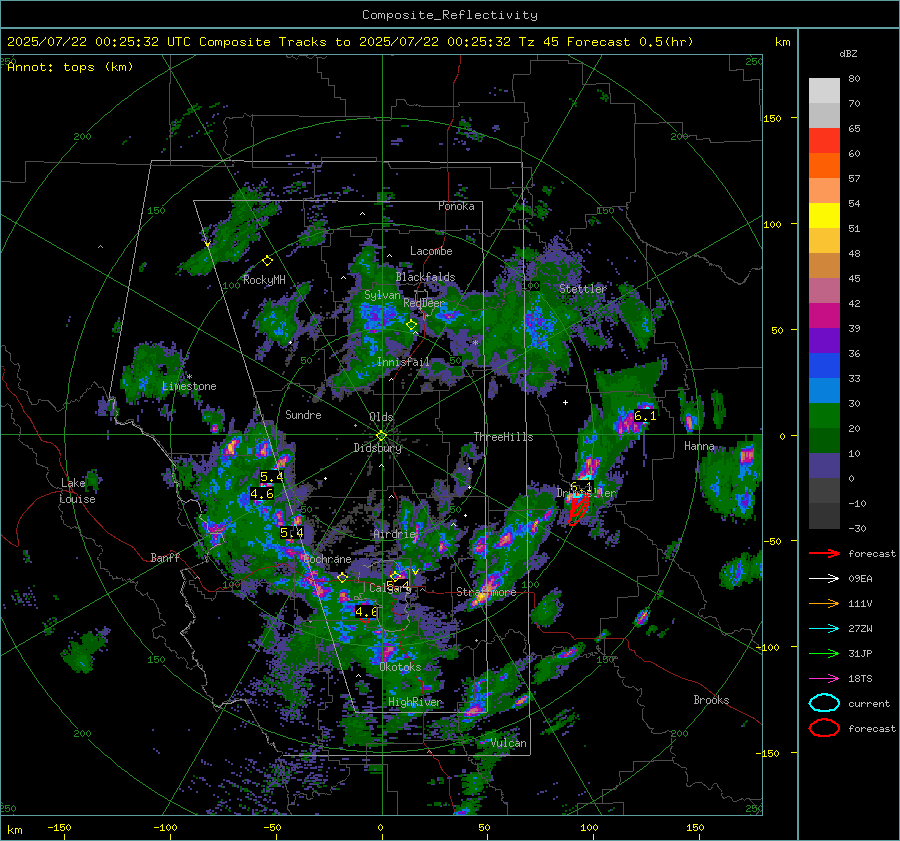
Task: Click the dBZ heading above the color scale
Action: (x=848, y=53)
